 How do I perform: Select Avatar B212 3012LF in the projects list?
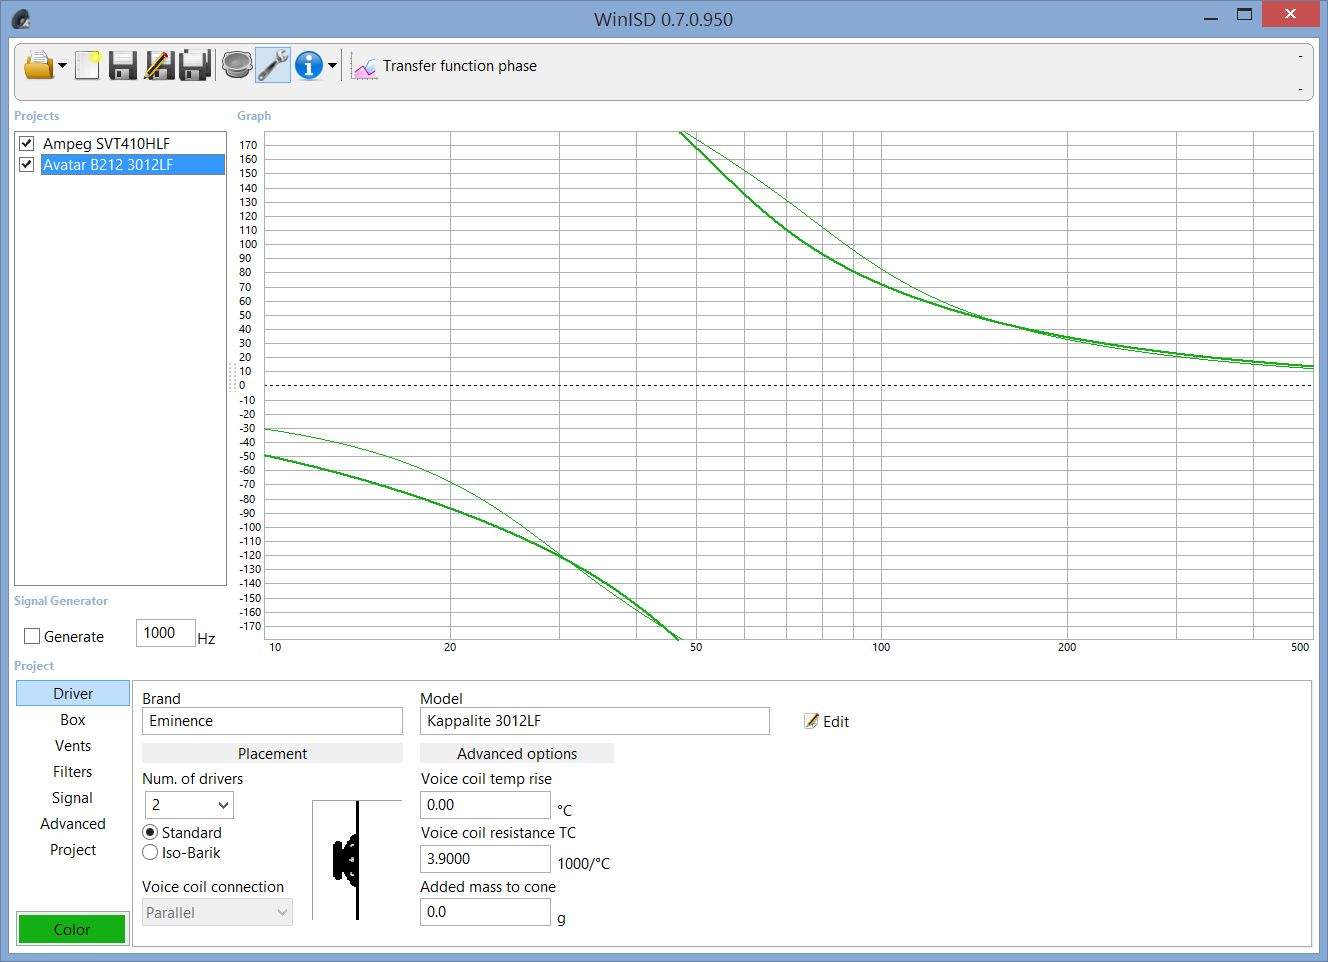pyautogui.click(x=132, y=164)
